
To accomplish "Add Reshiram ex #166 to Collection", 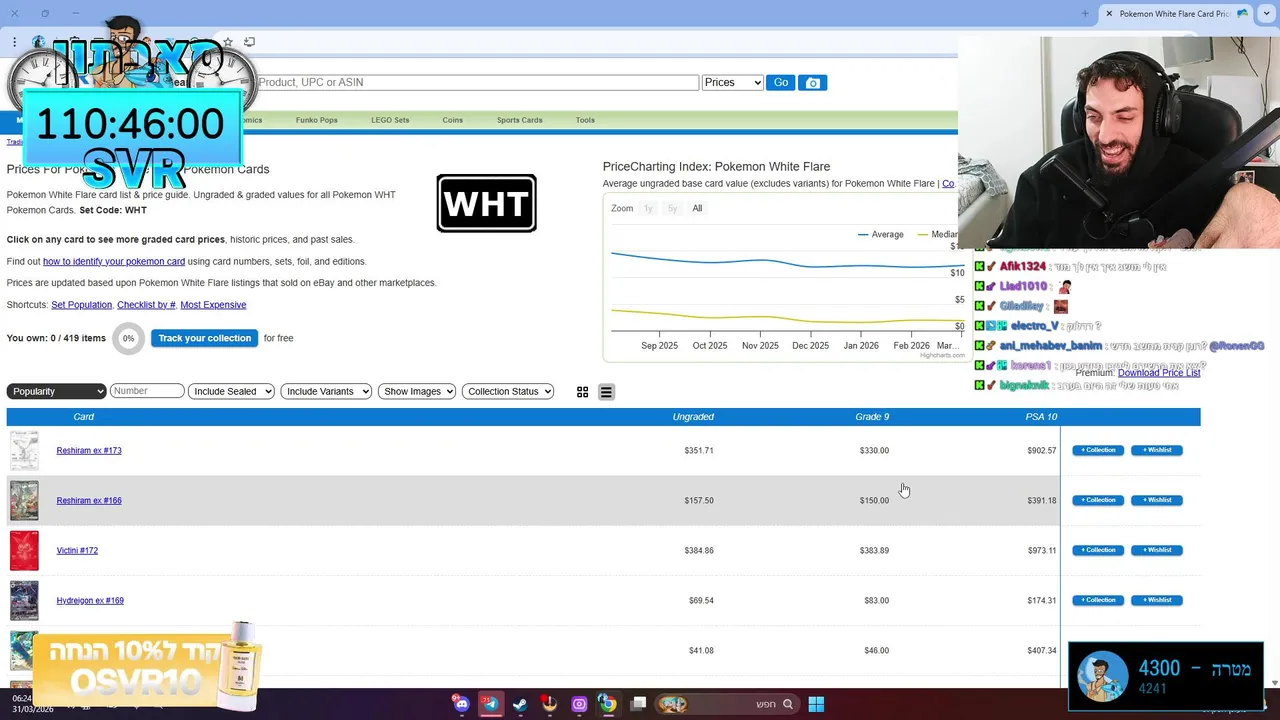I will point(1098,500).
